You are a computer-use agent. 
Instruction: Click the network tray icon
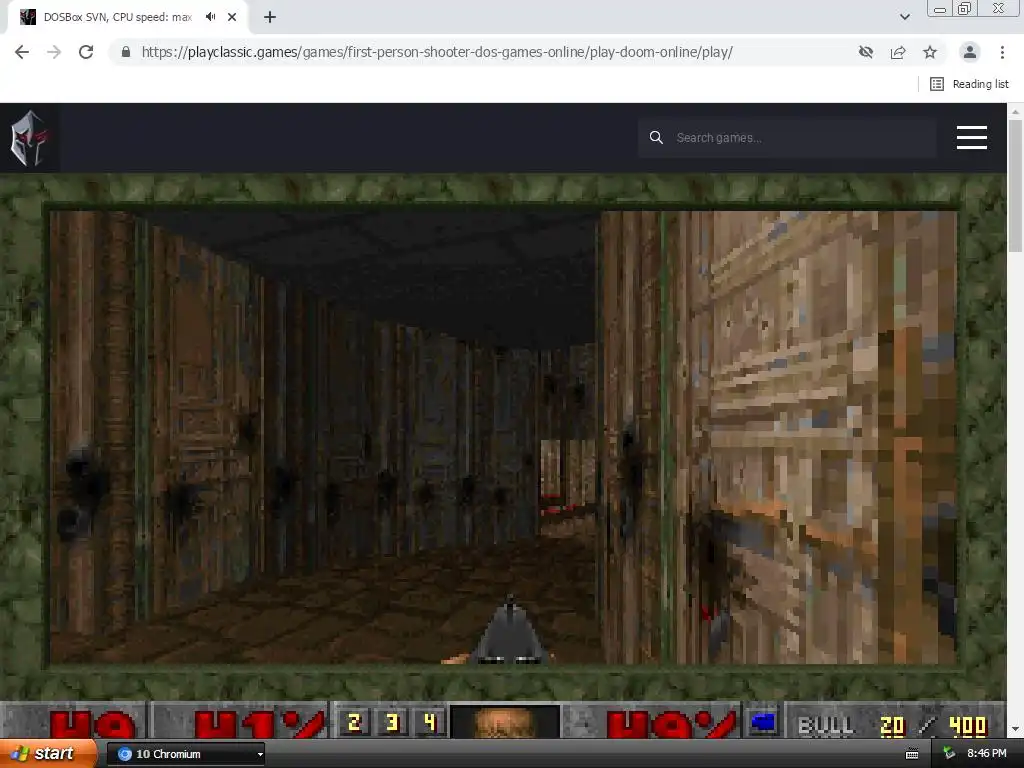(x=949, y=754)
